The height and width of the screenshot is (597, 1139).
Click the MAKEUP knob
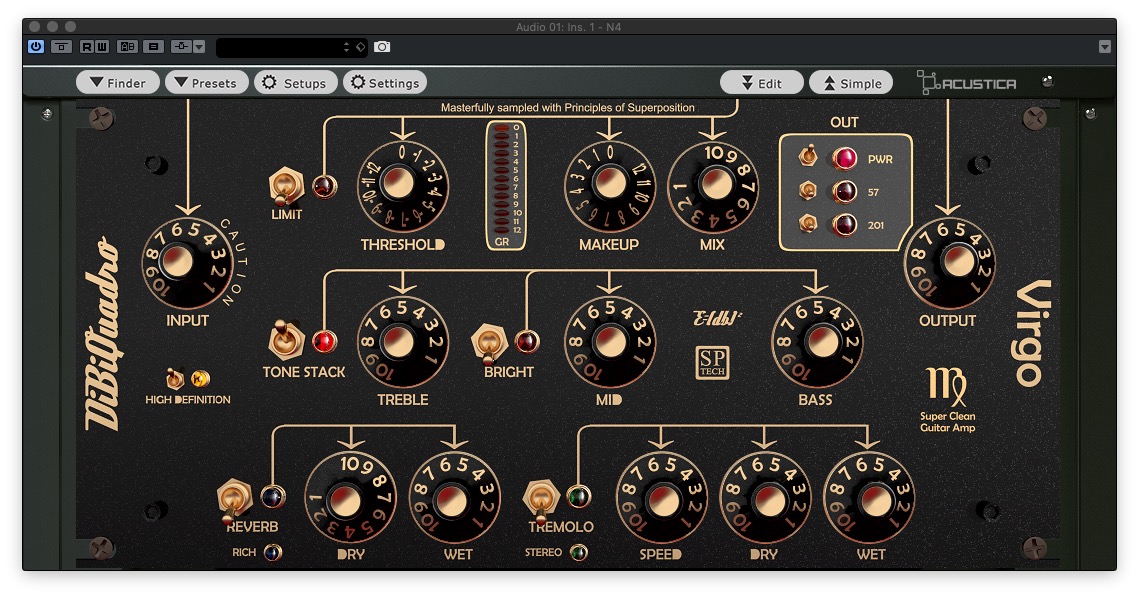609,186
